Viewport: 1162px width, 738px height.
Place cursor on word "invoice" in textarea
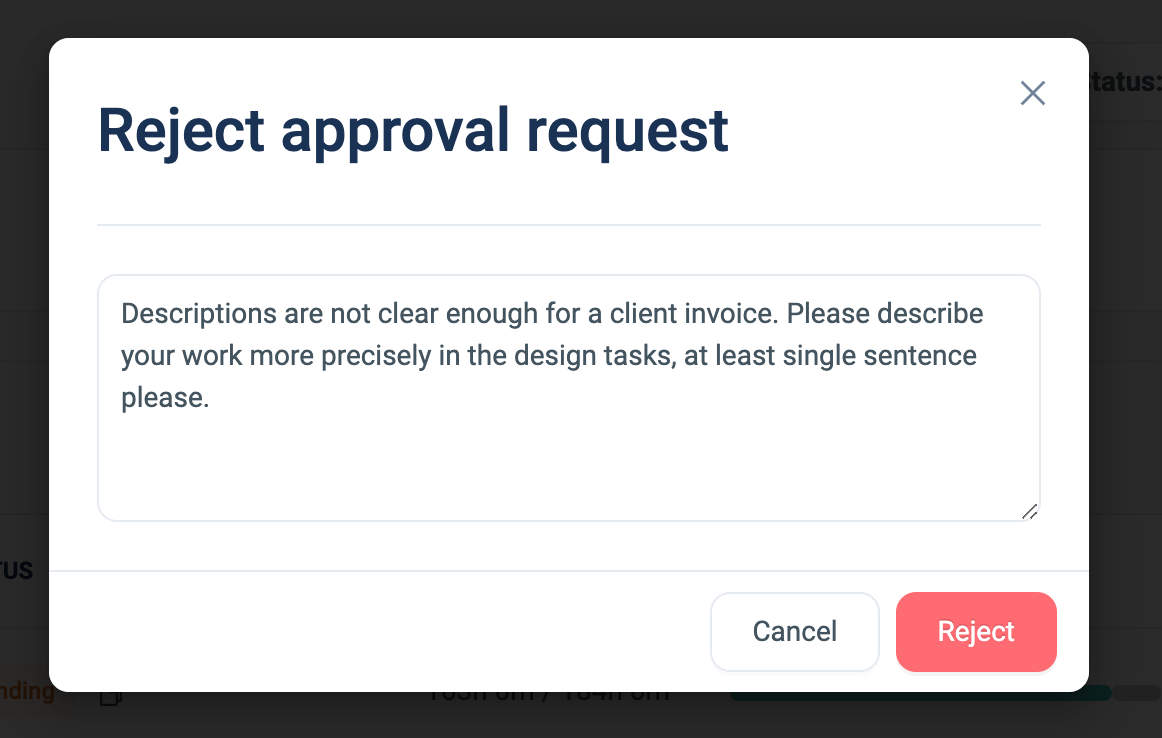click(729, 313)
